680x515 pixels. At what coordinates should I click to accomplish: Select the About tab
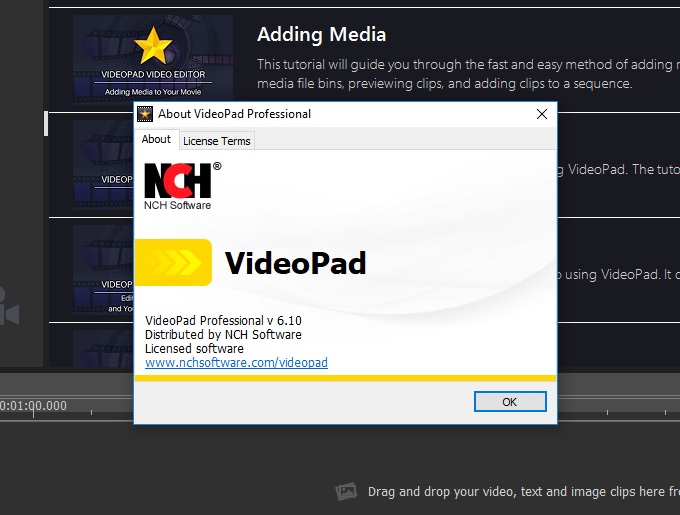point(156,139)
